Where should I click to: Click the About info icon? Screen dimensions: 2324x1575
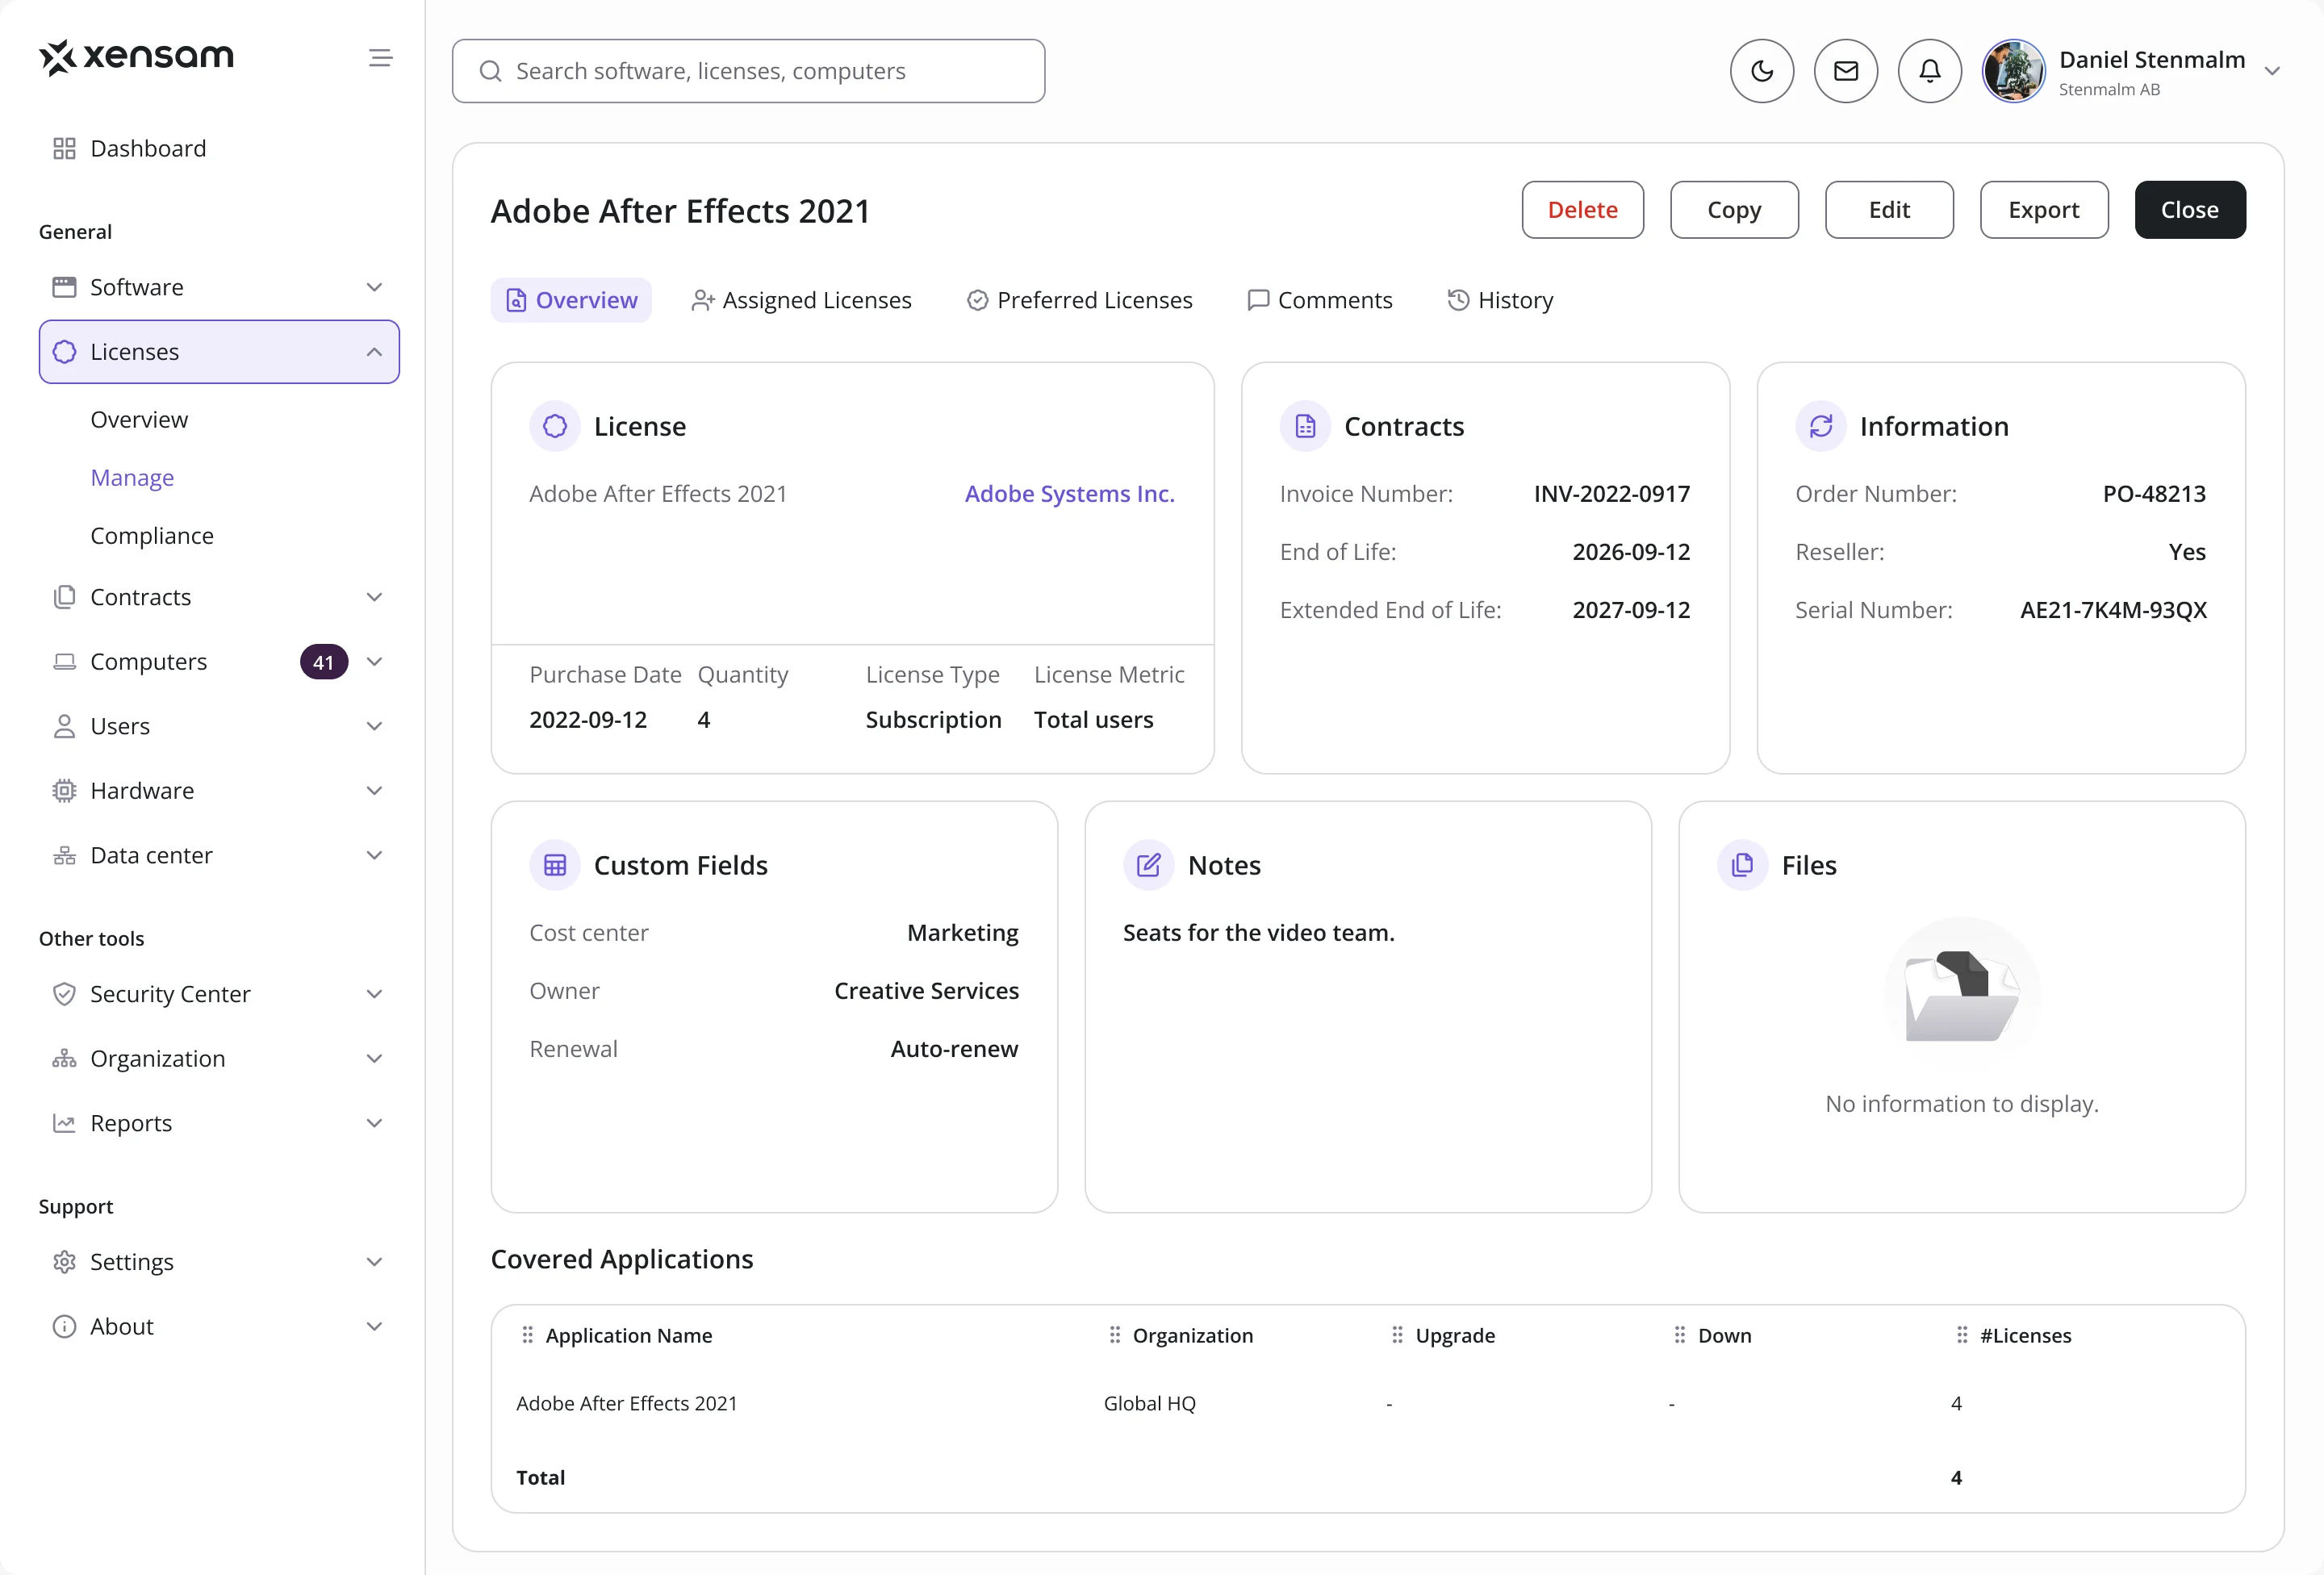tap(64, 1326)
